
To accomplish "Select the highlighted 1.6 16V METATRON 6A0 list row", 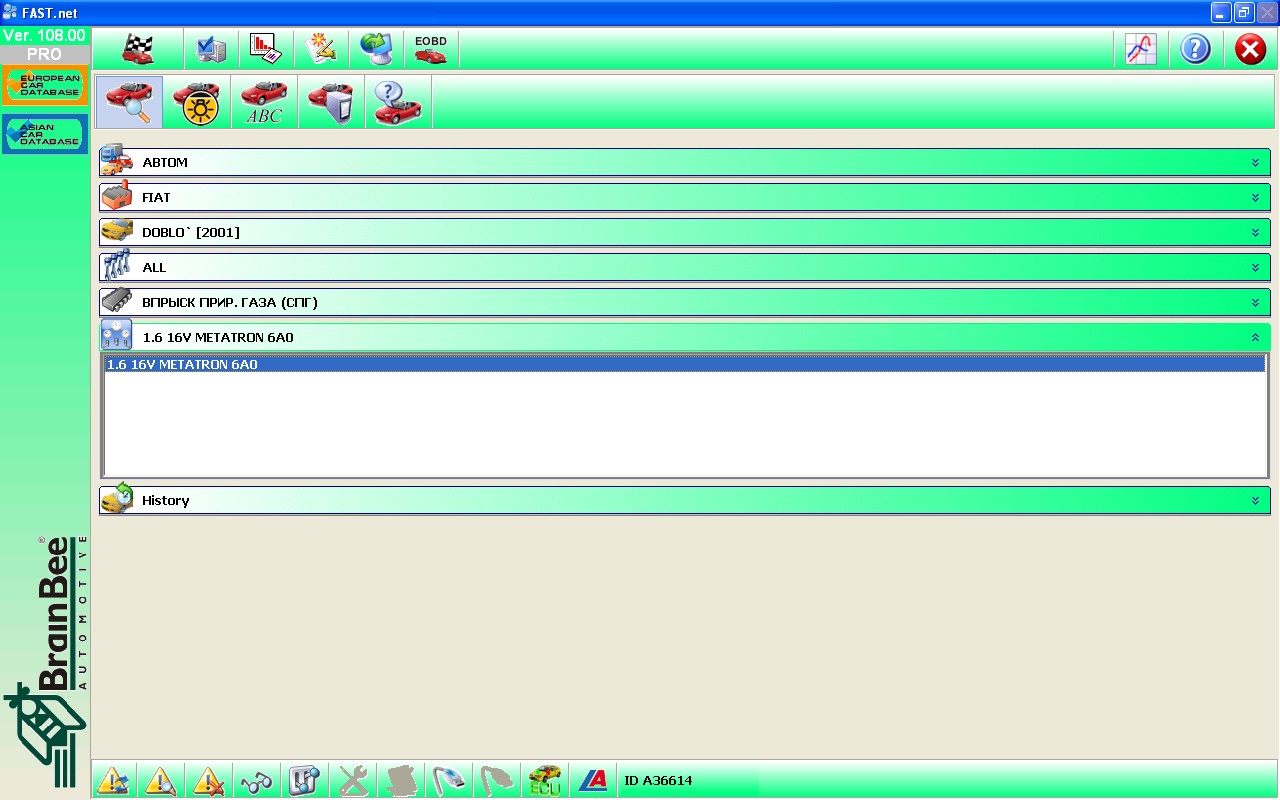I will tap(685, 365).
